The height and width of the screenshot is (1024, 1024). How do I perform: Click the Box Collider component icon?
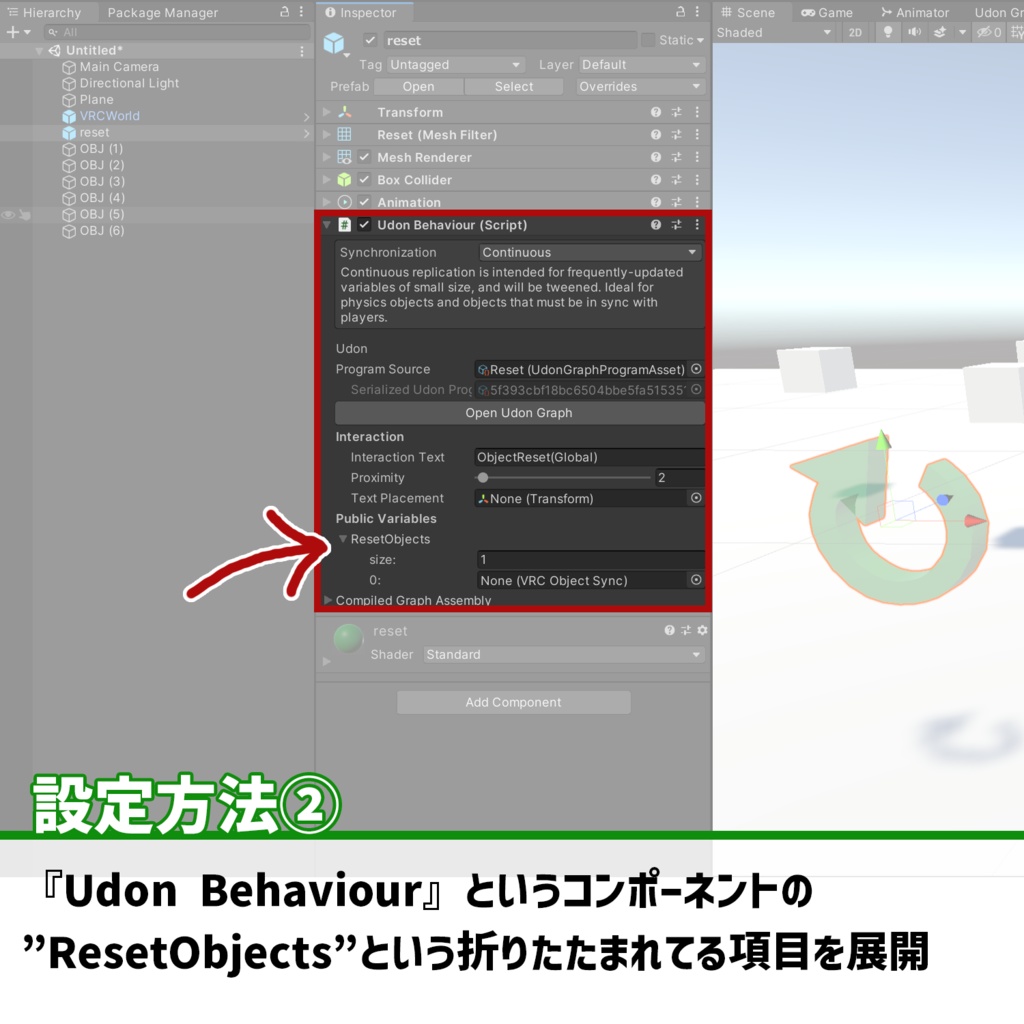click(x=343, y=180)
